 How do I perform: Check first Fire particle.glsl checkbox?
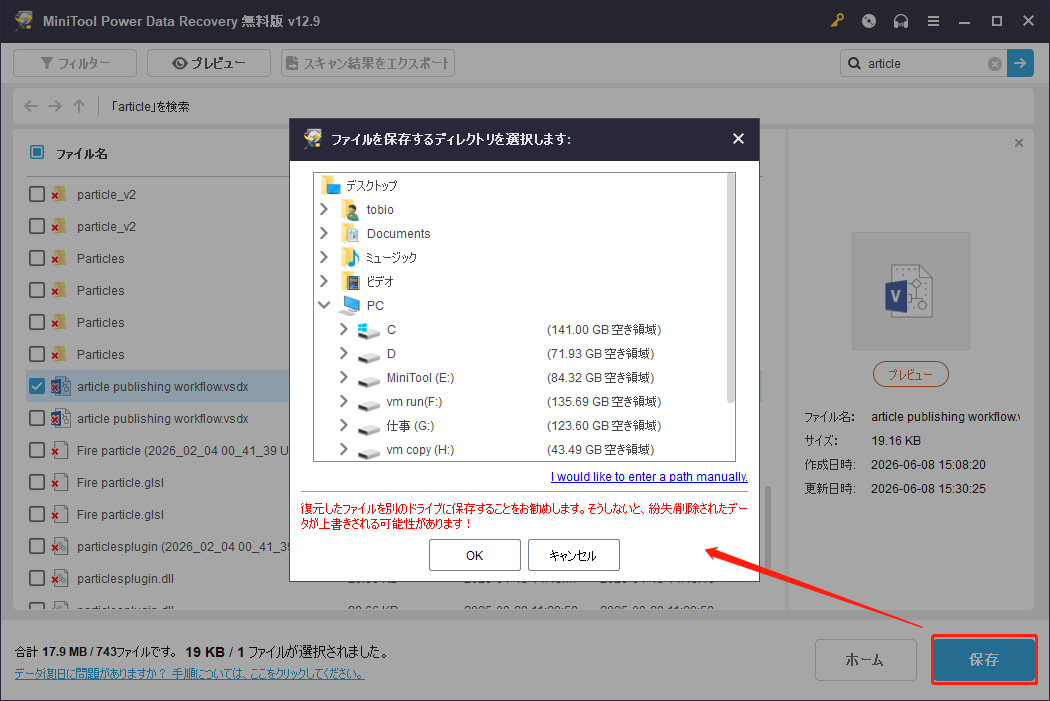[x=37, y=483]
